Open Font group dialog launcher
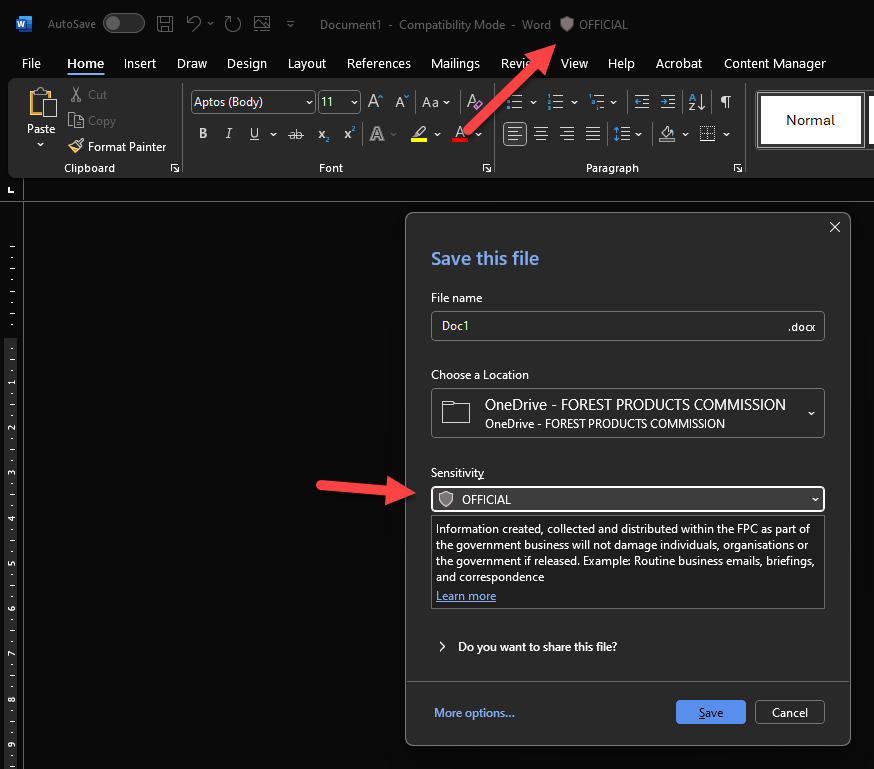 tap(487, 168)
